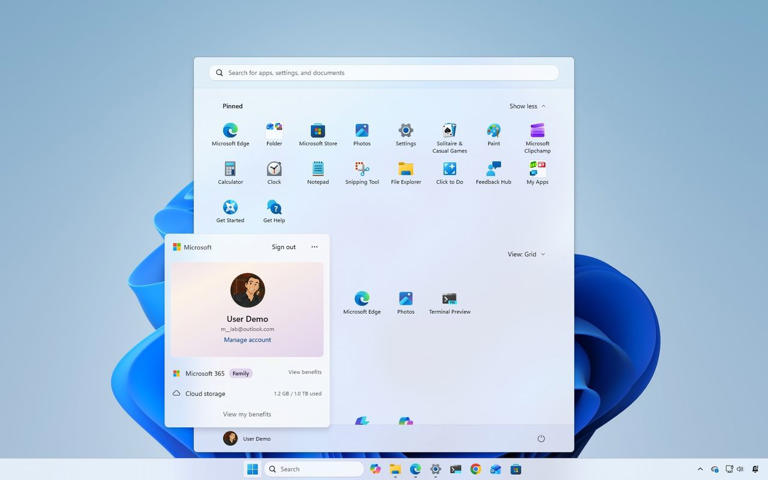Open the Clock app

click(274, 172)
